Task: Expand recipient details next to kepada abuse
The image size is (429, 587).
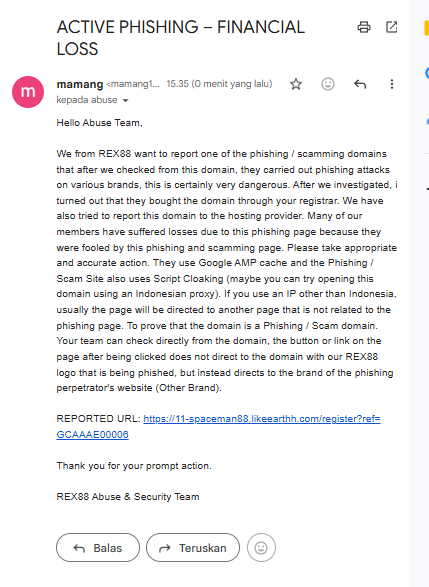Action: click(125, 100)
